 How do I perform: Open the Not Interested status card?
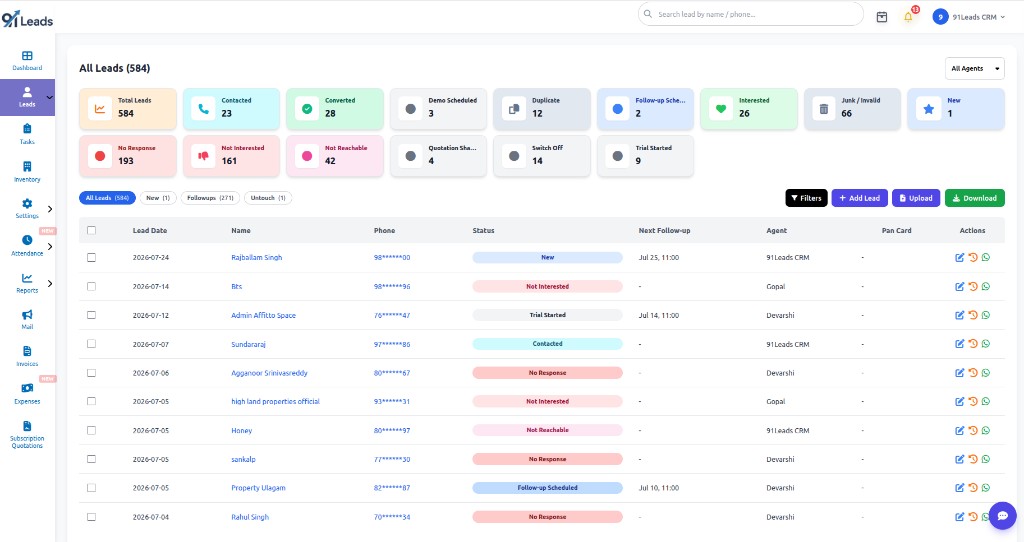pos(231,156)
